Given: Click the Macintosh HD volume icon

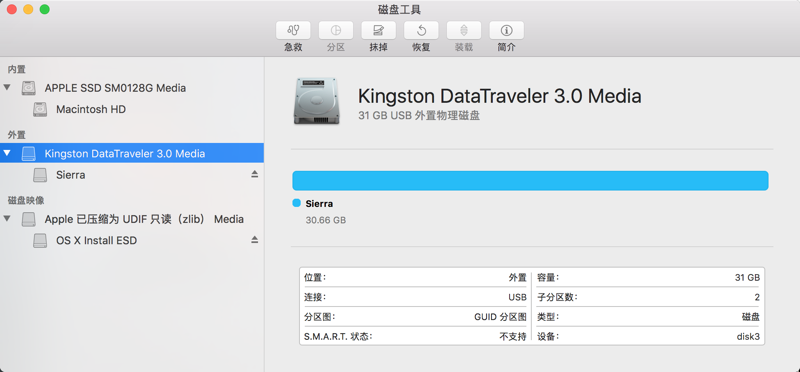Looking at the screenshot, I should tap(40, 110).
